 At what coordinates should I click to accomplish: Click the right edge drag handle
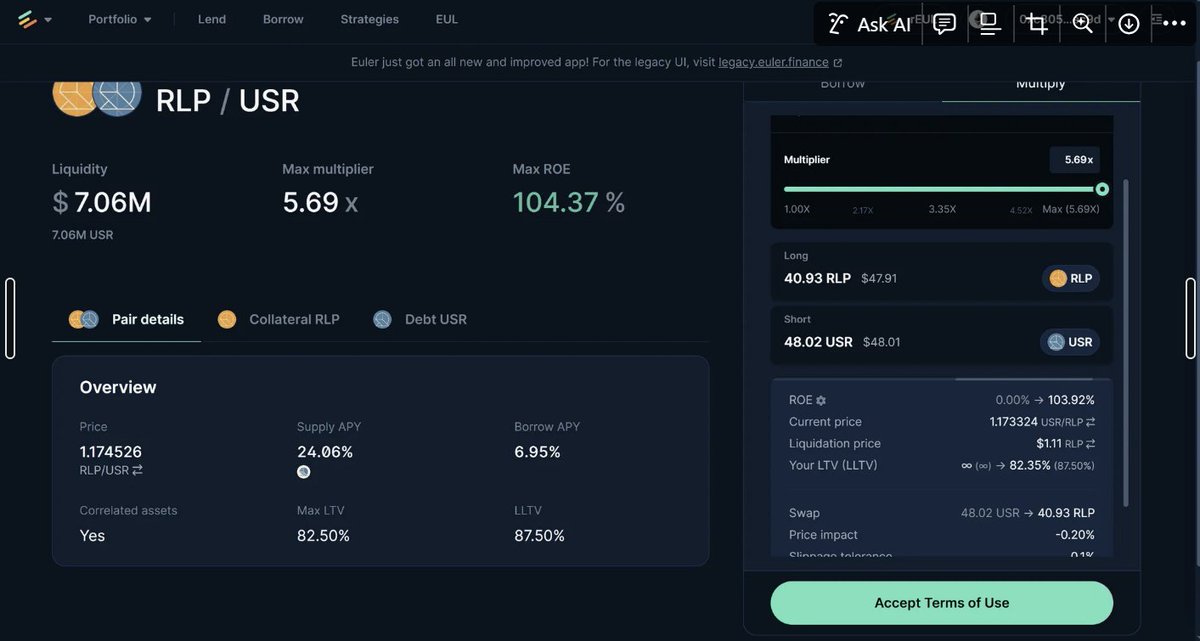coord(1190,318)
